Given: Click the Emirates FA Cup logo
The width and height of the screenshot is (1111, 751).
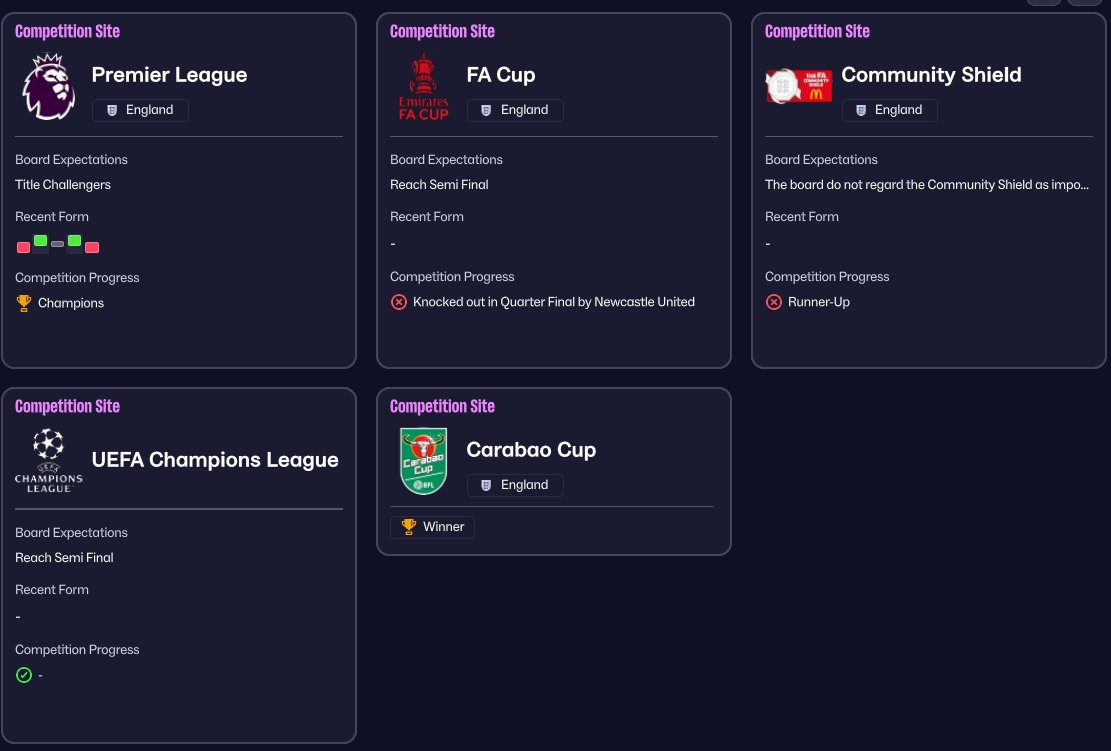Looking at the screenshot, I should 424,87.
